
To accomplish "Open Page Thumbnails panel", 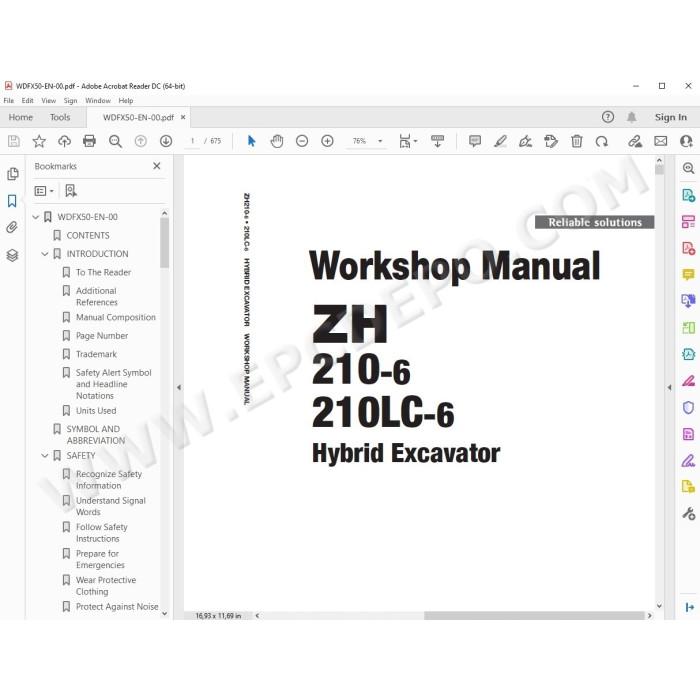I will coord(12,174).
